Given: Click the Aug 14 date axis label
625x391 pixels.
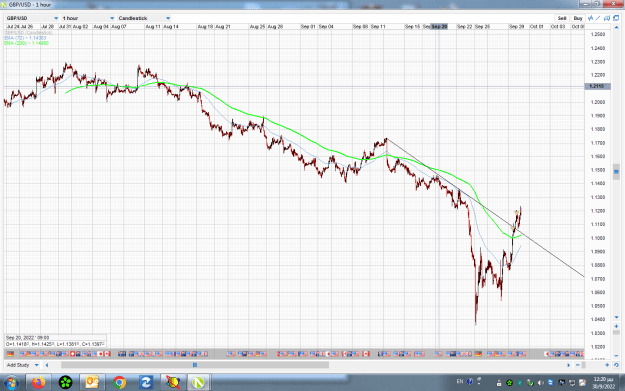Looking at the screenshot, I should [x=171, y=27].
